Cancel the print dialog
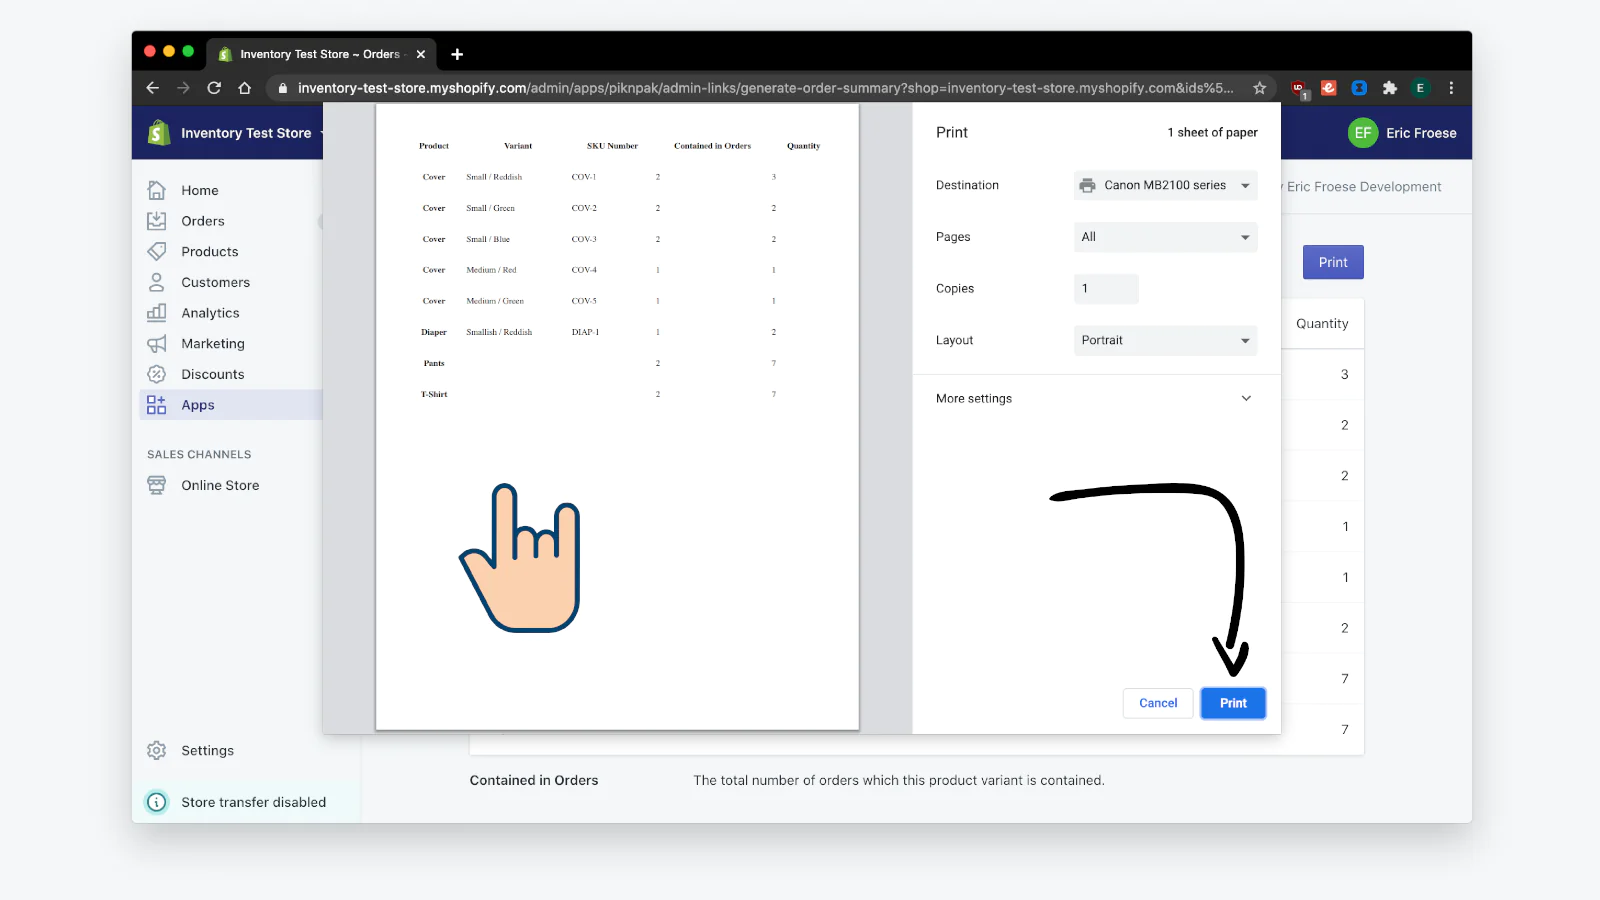This screenshot has width=1600, height=900. 1158,703
